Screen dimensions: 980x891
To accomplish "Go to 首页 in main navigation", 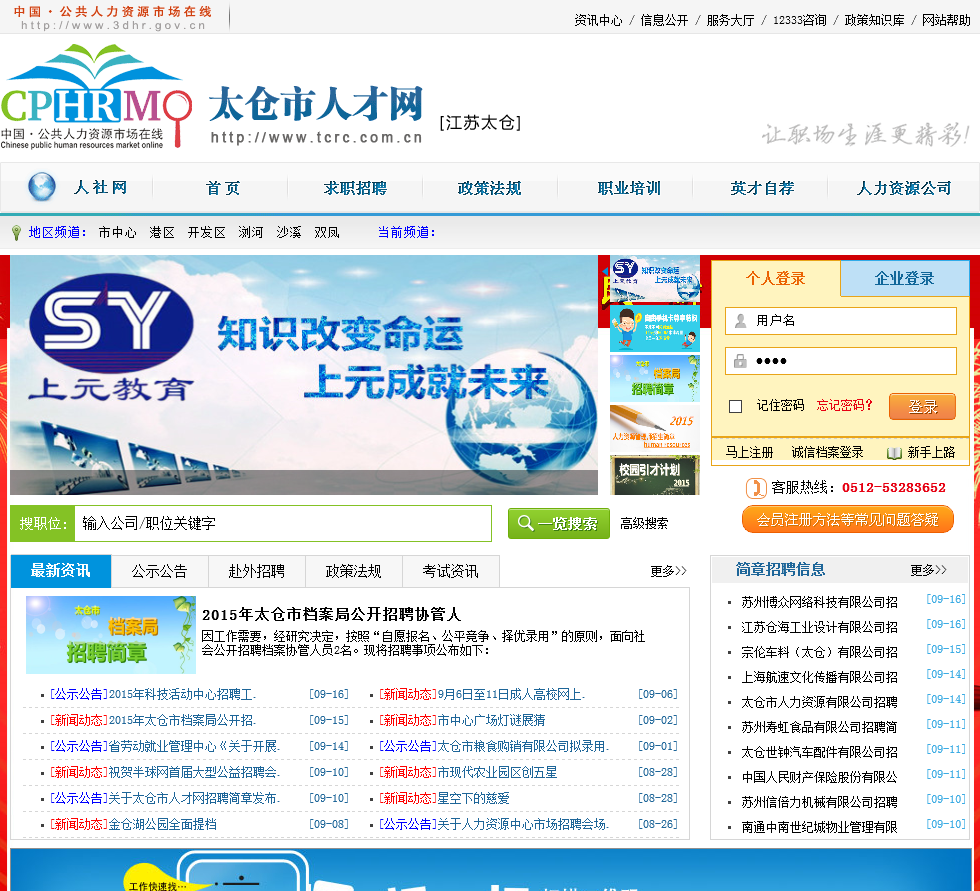I will pyautogui.click(x=222, y=188).
